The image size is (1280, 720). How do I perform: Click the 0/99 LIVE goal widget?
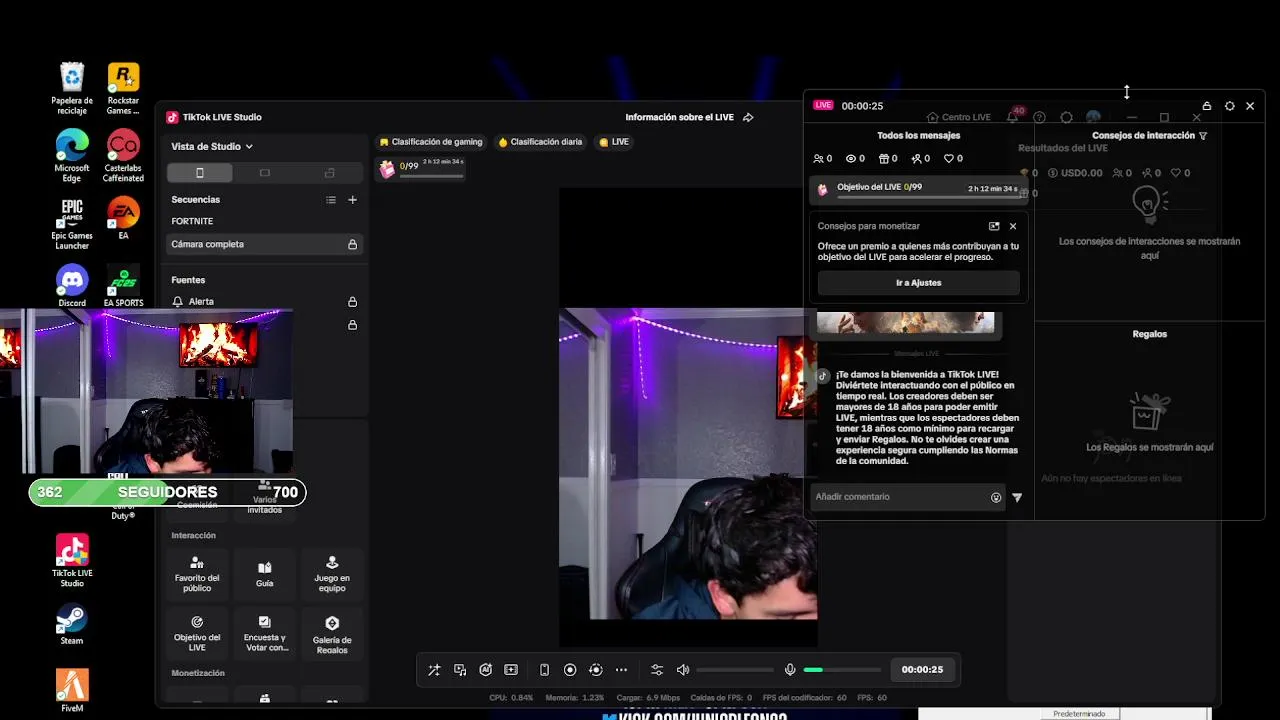pyautogui.click(x=421, y=168)
